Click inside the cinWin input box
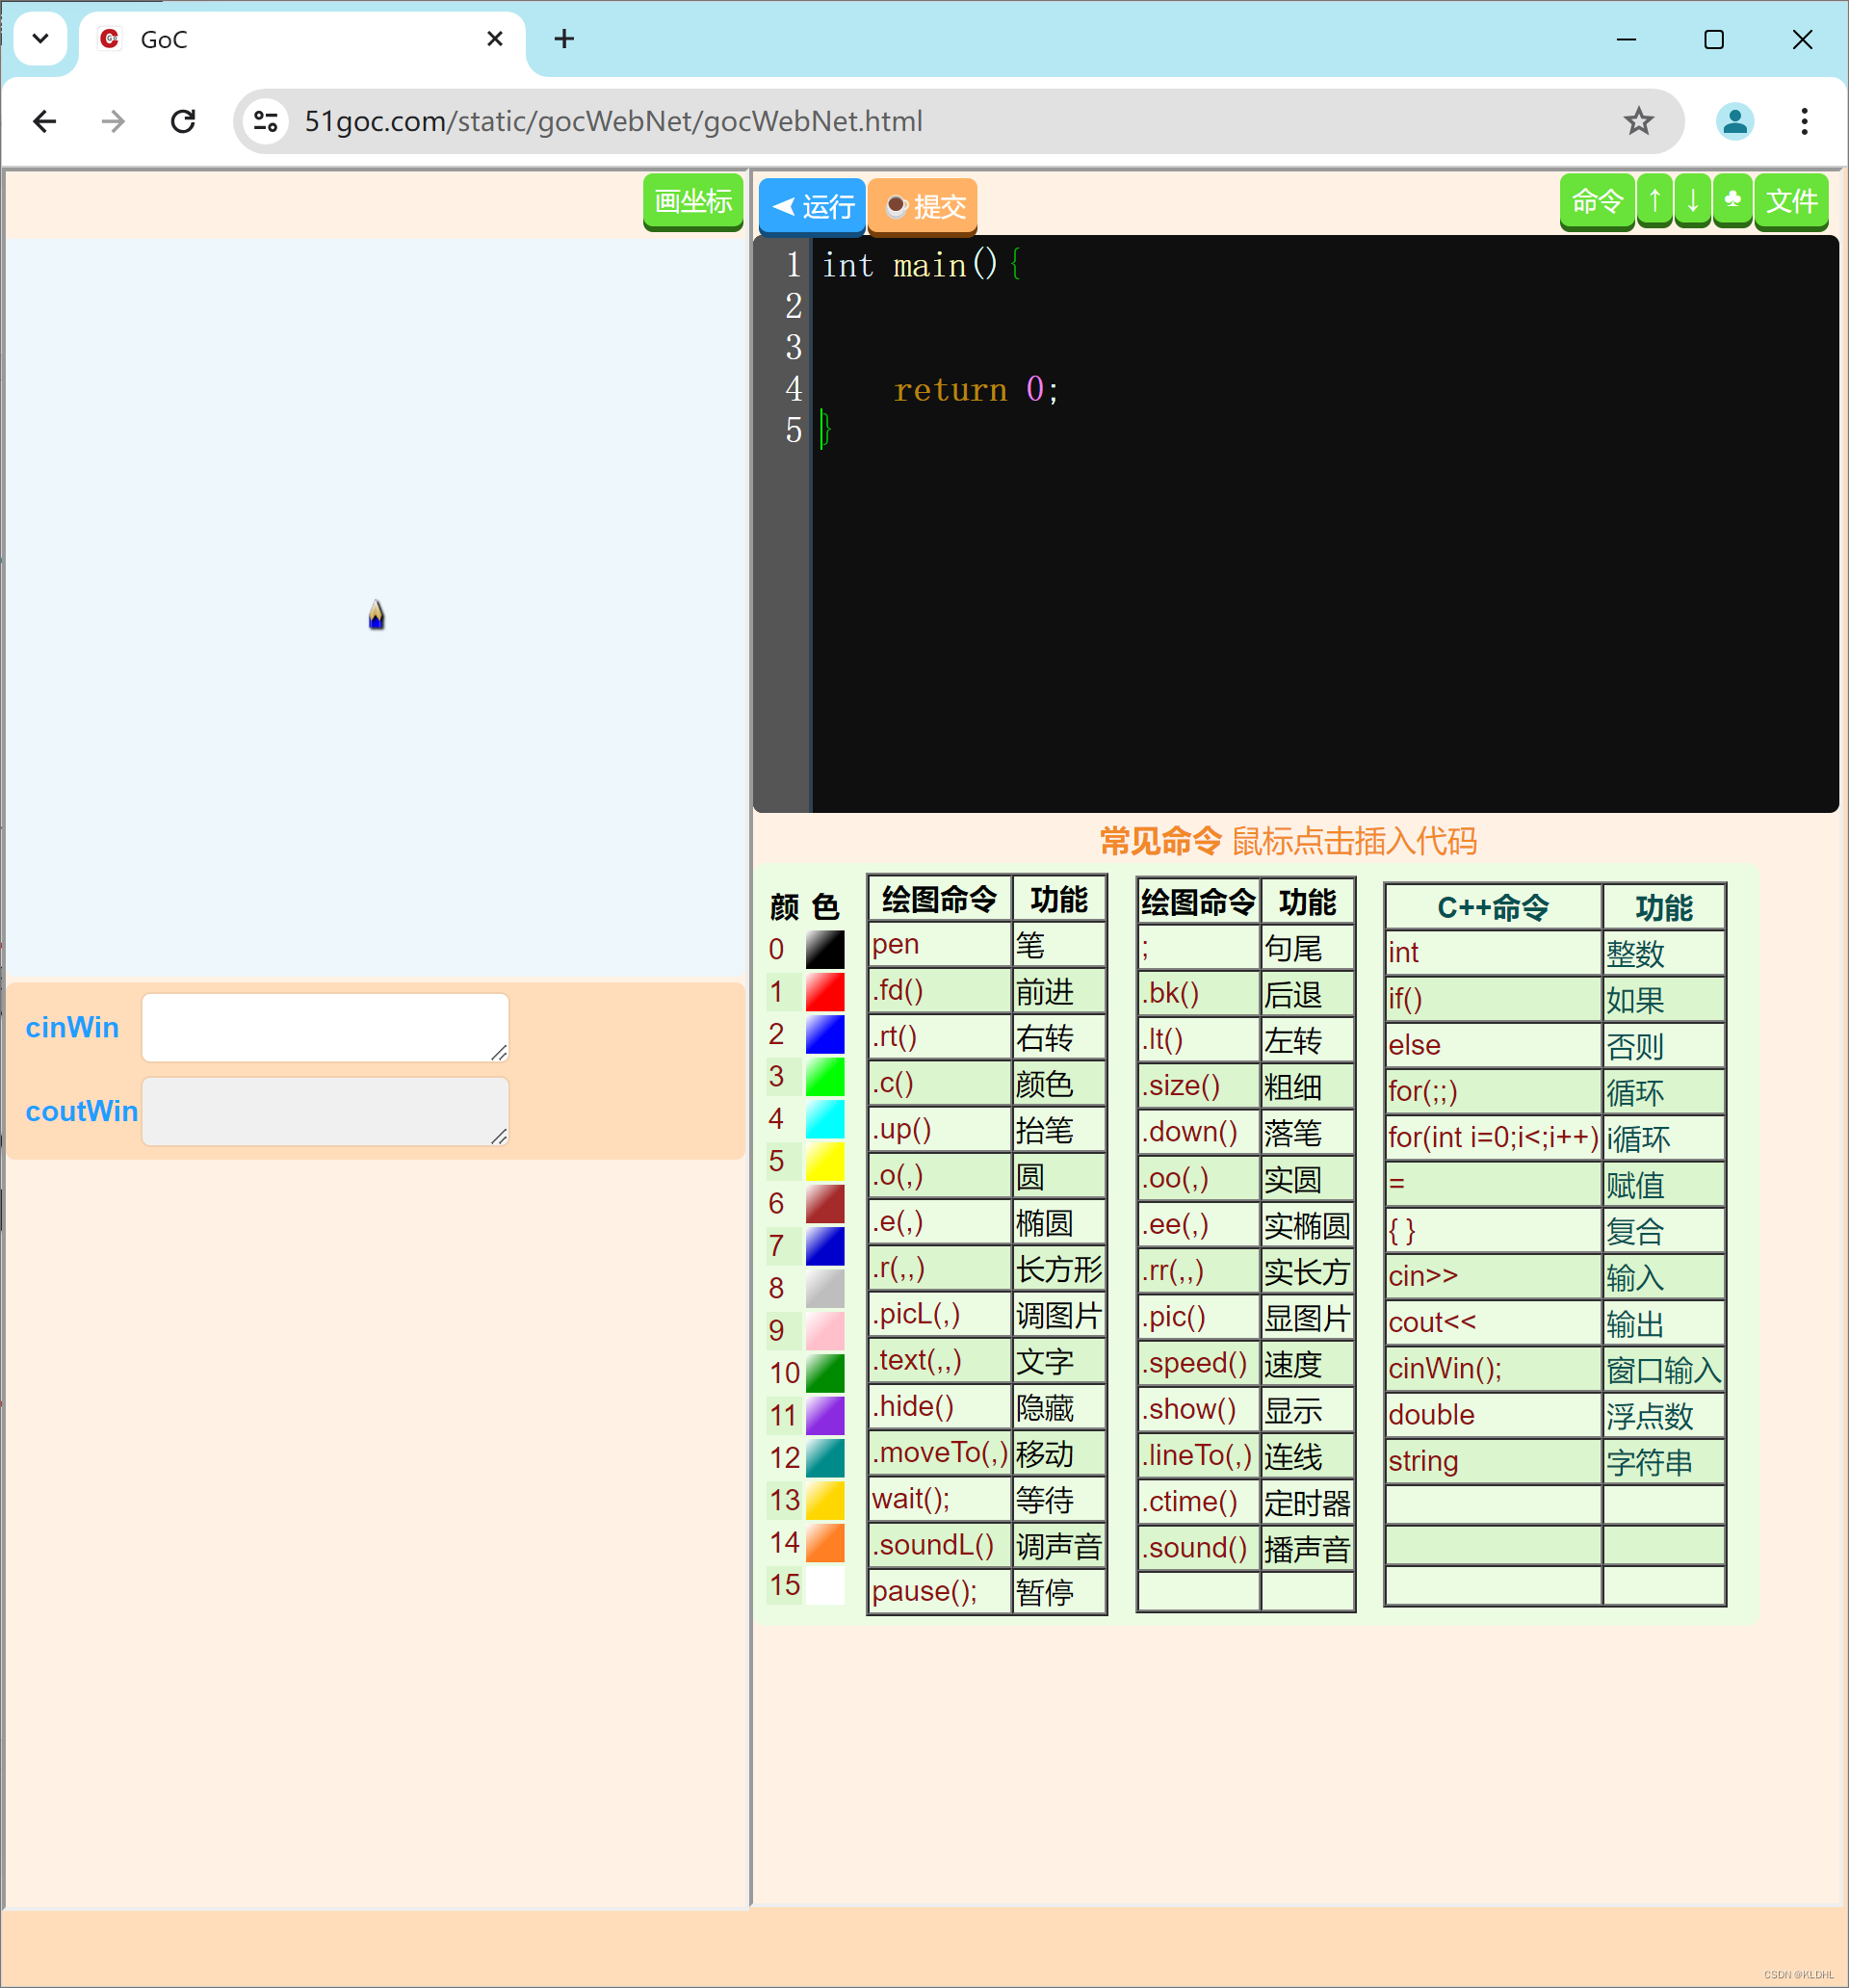 point(325,1026)
